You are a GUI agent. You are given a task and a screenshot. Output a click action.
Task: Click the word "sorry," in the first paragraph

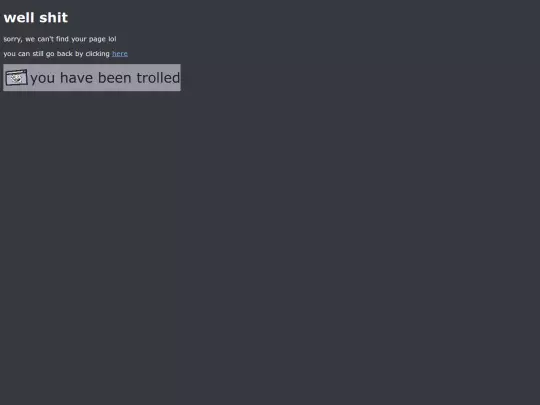[13, 39]
